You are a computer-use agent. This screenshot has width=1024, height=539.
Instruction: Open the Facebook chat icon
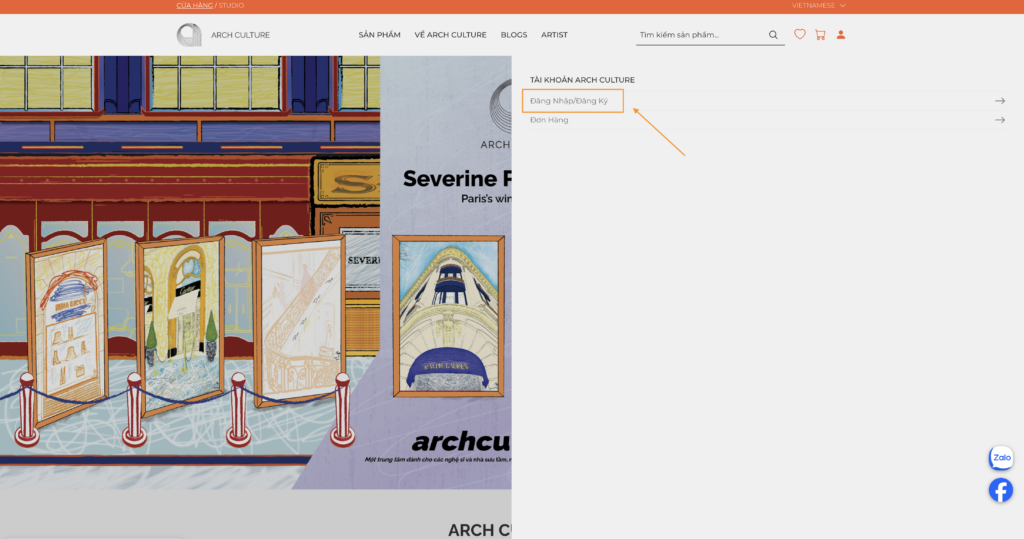tap(1000, 490)
